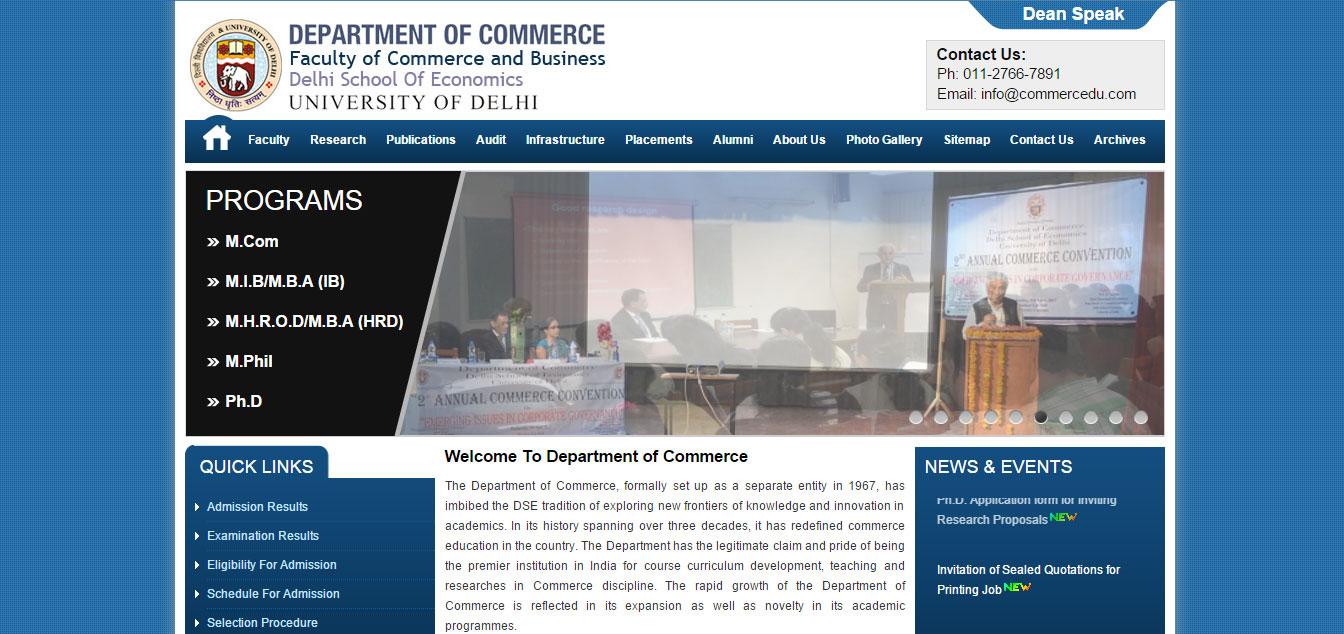
Task: Jump to the fifth slideshow dot
Action: click(x=1016, y=418)
